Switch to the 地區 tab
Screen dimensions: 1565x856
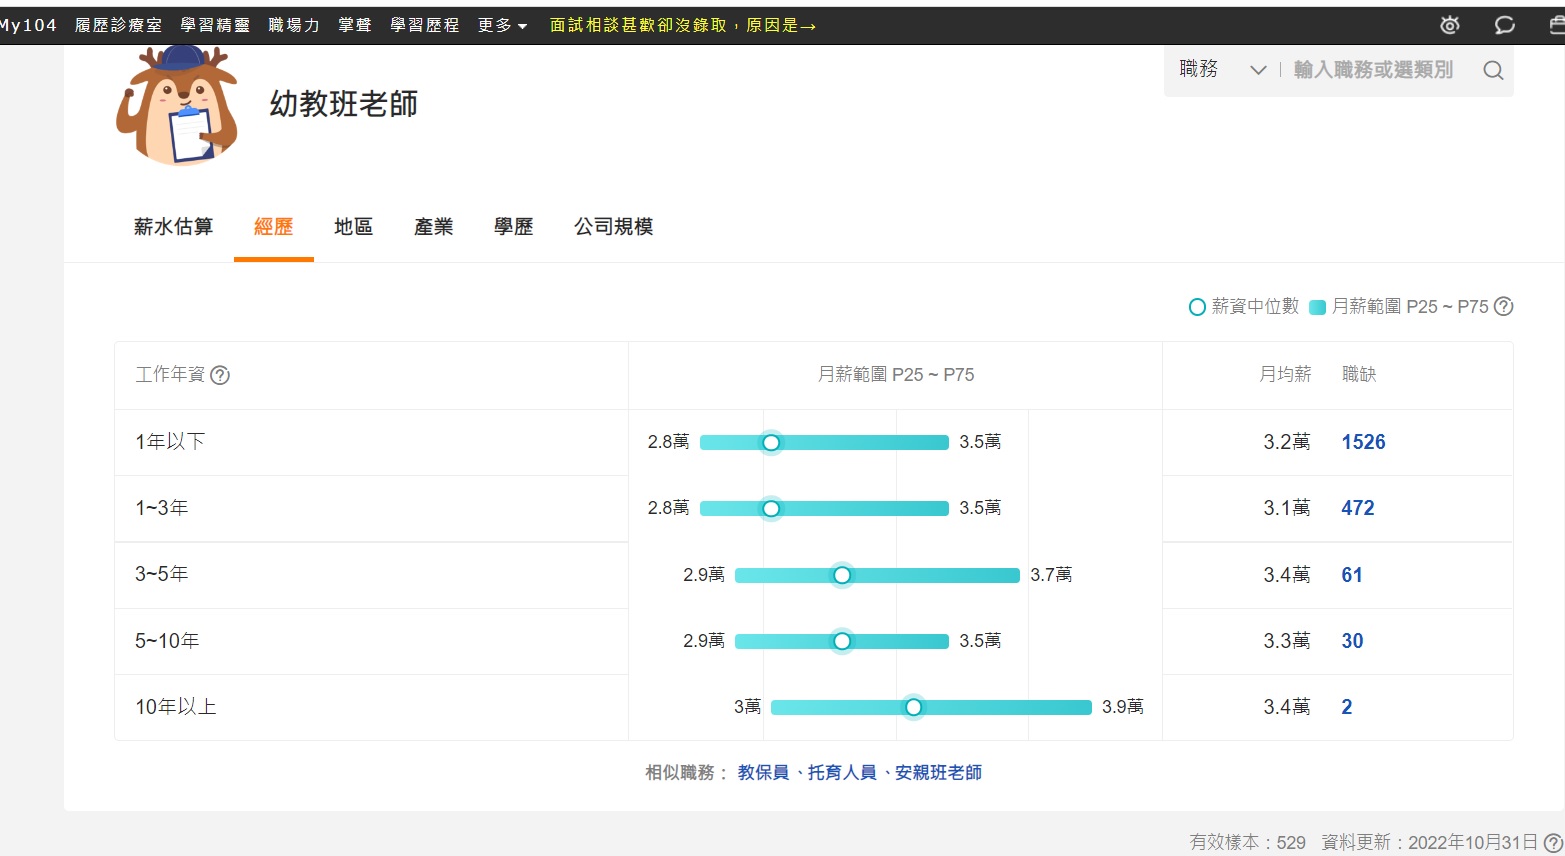[x=353, y=227]
